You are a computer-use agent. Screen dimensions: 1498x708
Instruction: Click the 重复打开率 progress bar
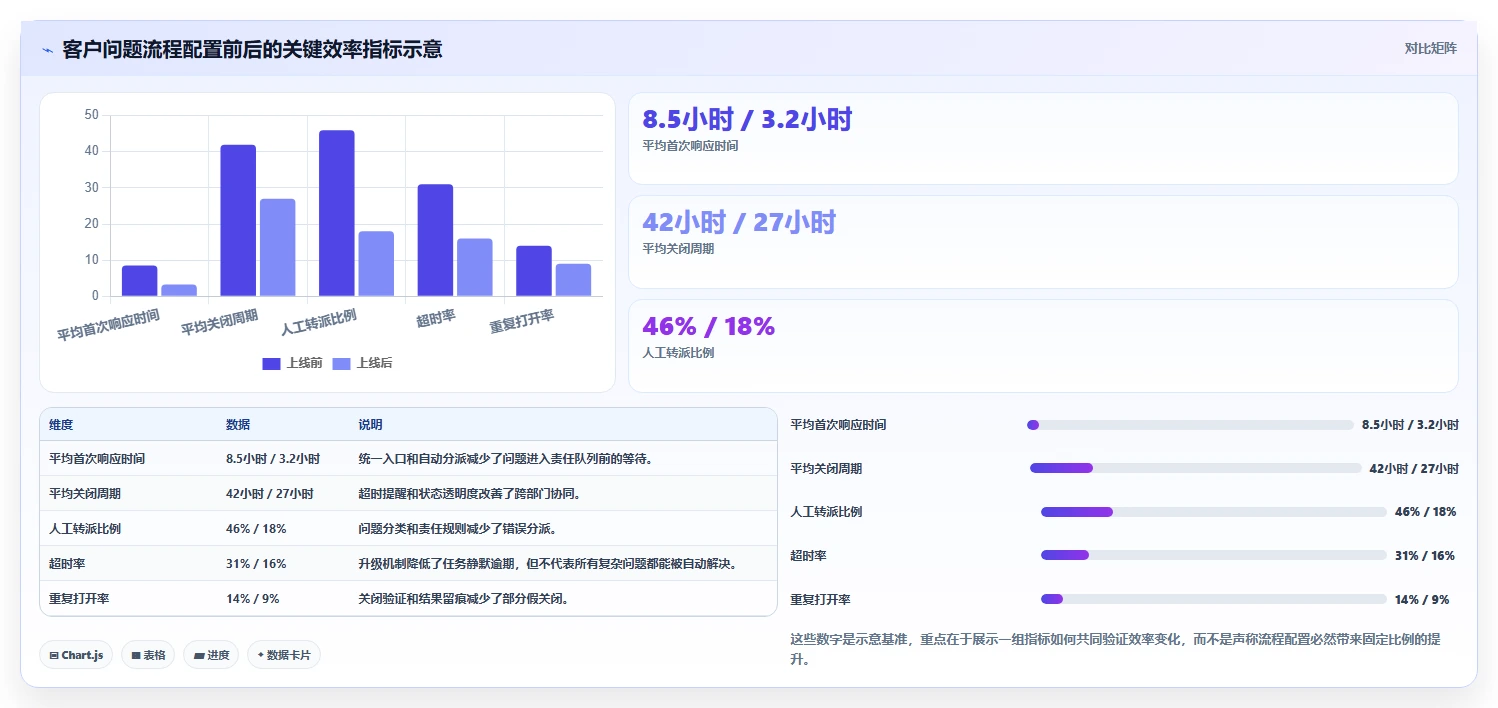(x=1214, y=599)
